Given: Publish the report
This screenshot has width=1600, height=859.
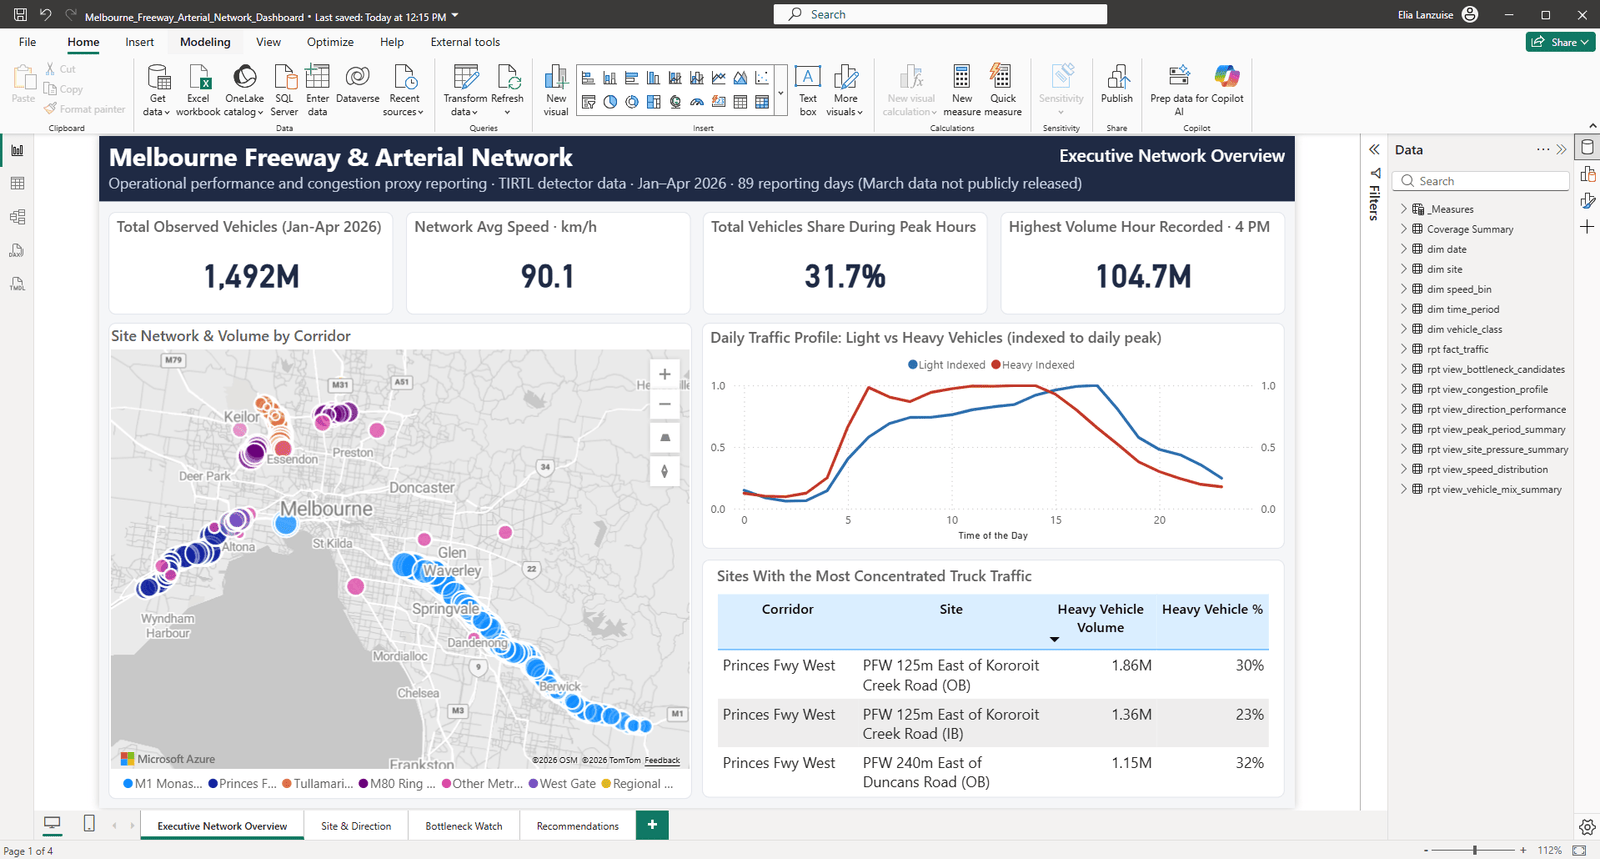Looking at the screenshot, I should click(x=1117, y=84).
